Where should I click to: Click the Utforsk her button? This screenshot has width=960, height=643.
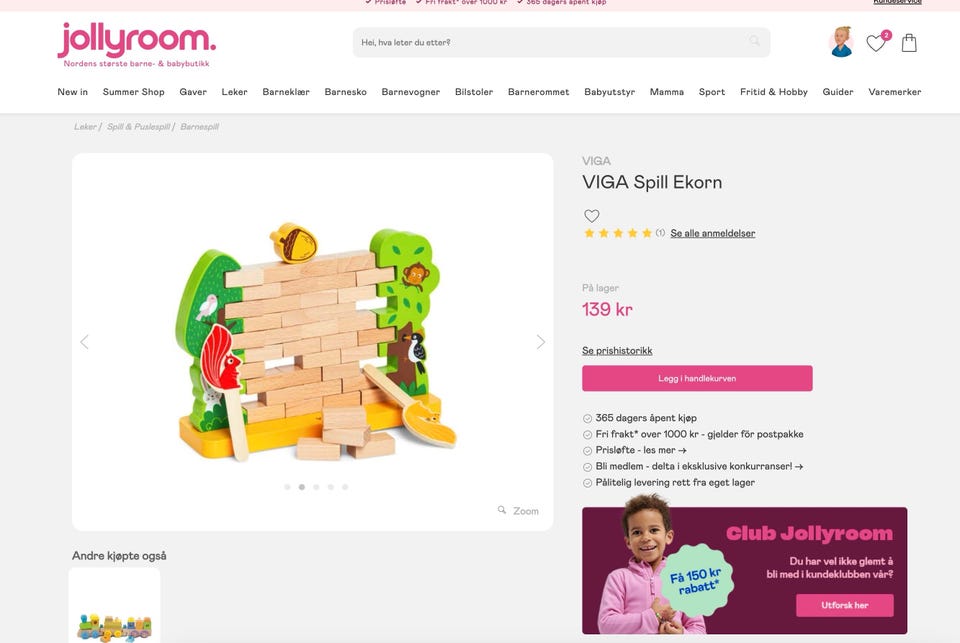click(x=844, y=605)
